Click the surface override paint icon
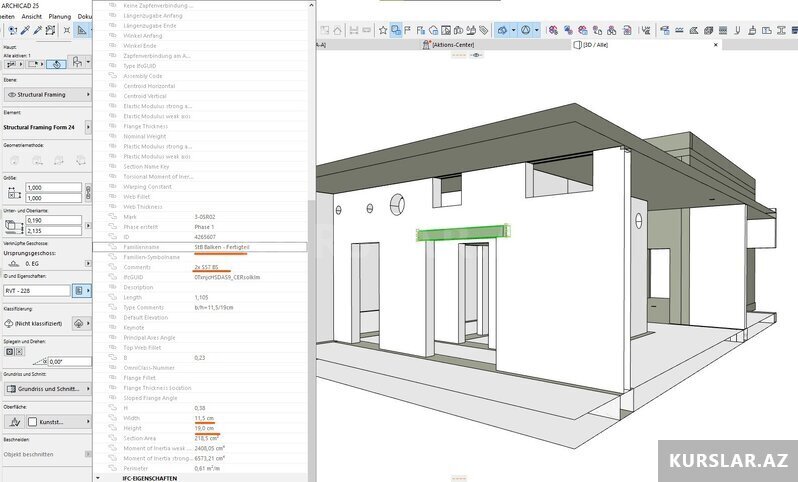The image size is (798, 482). click(13, 422)
